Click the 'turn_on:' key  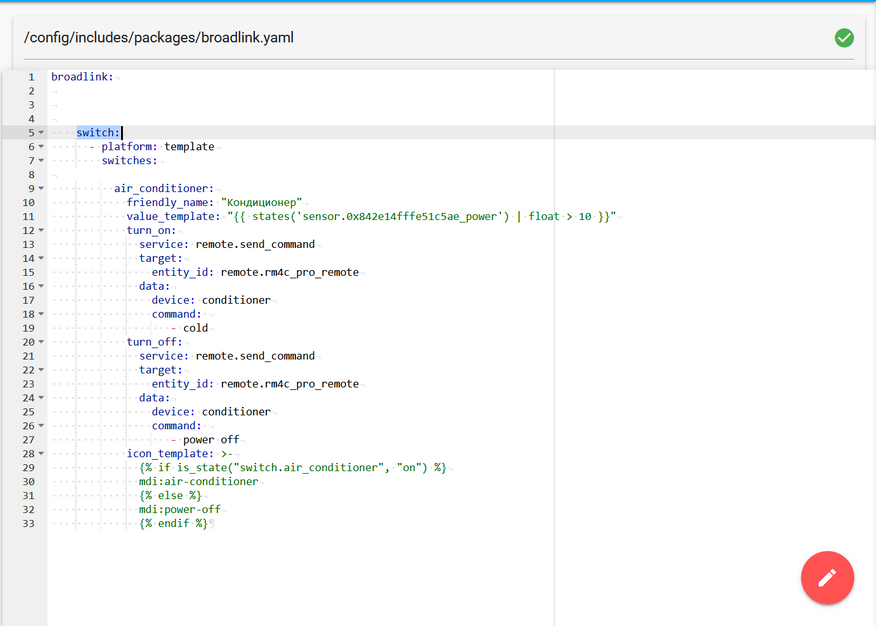(x=151, y=230)
